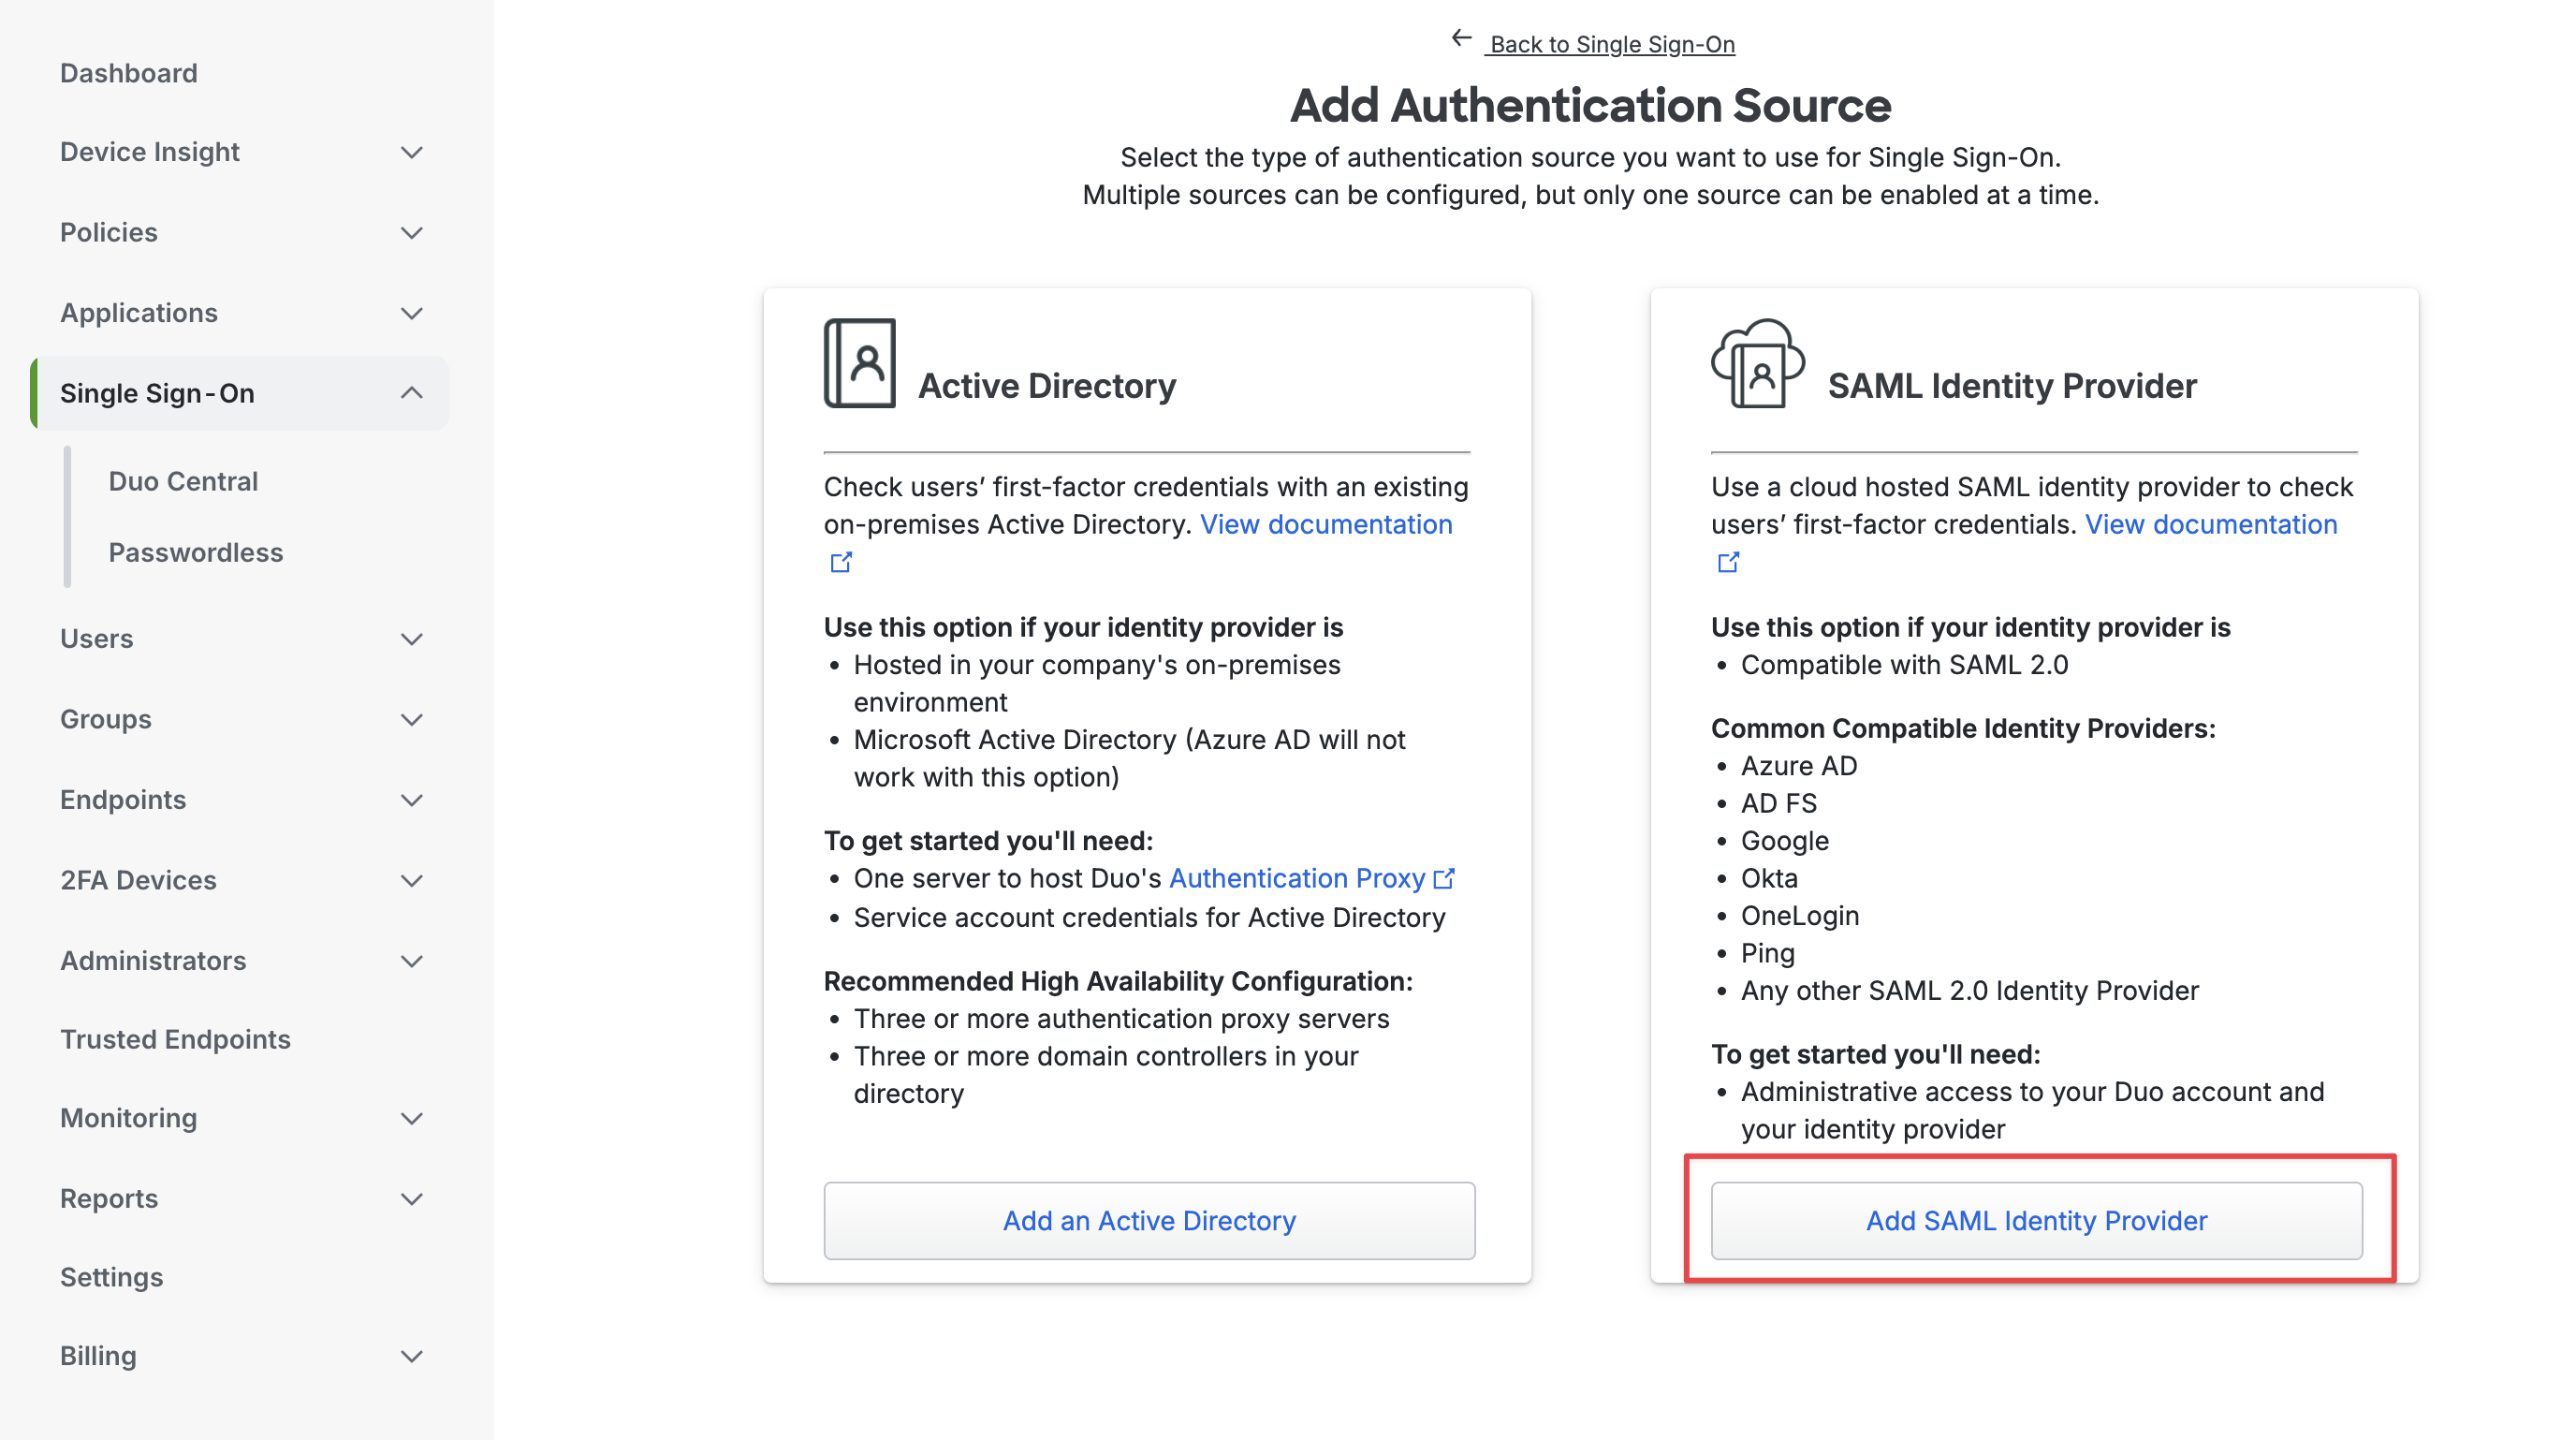Click Add an Active Directory button
This screenshot has width=2576, height=1440.
1149,1221
